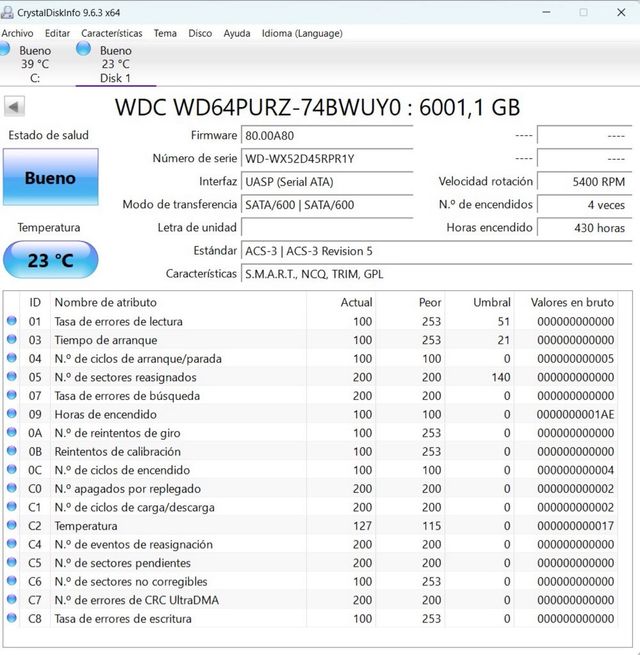The width and height of the screenshot is (640, 655).
Task: Click the power-on hours value 430 horas
Action: (x=584, y=228)
